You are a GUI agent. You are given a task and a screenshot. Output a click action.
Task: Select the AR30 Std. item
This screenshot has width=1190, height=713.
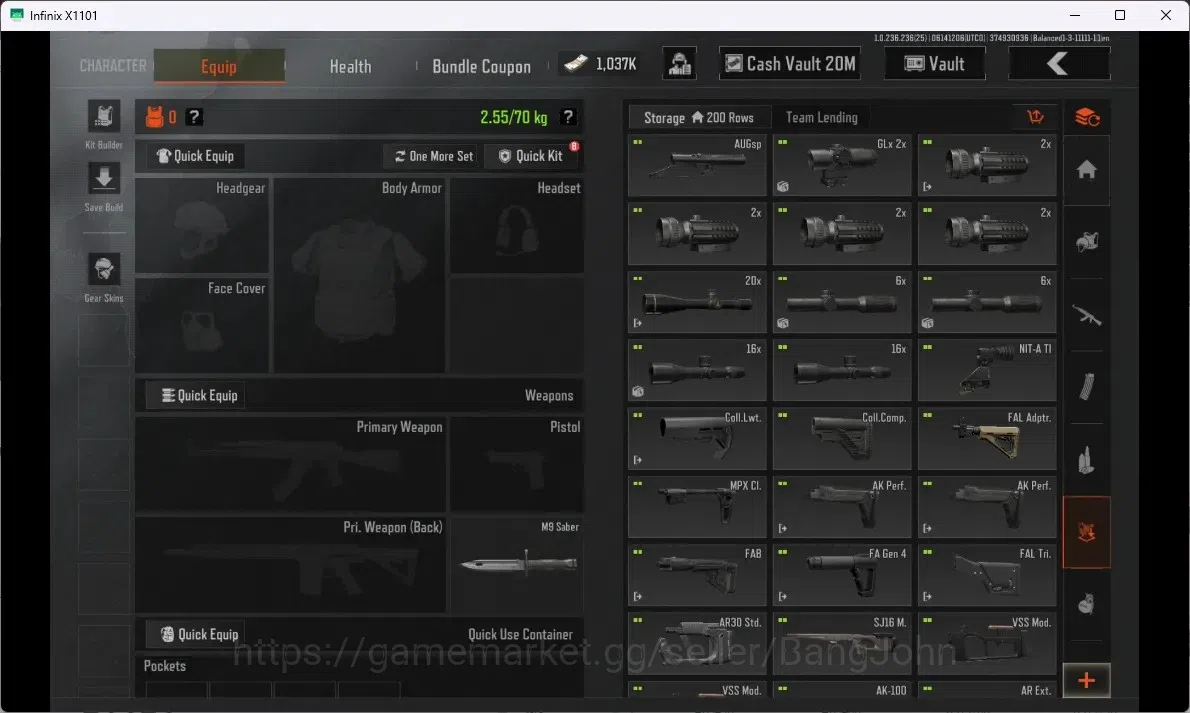[697, 644]
